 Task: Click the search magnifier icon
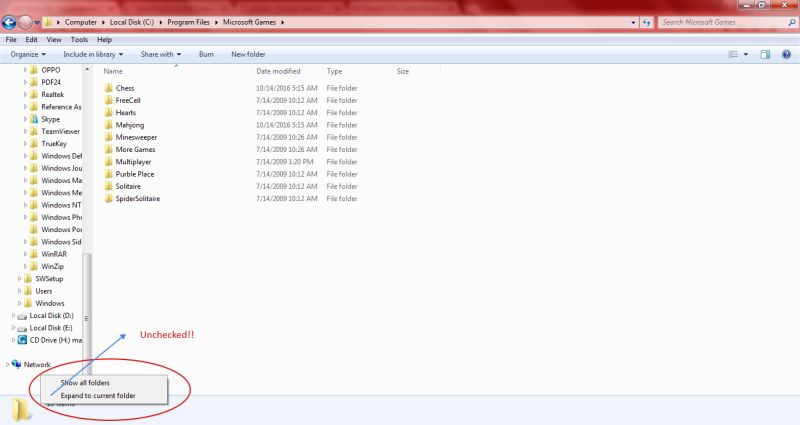point(791,22)
